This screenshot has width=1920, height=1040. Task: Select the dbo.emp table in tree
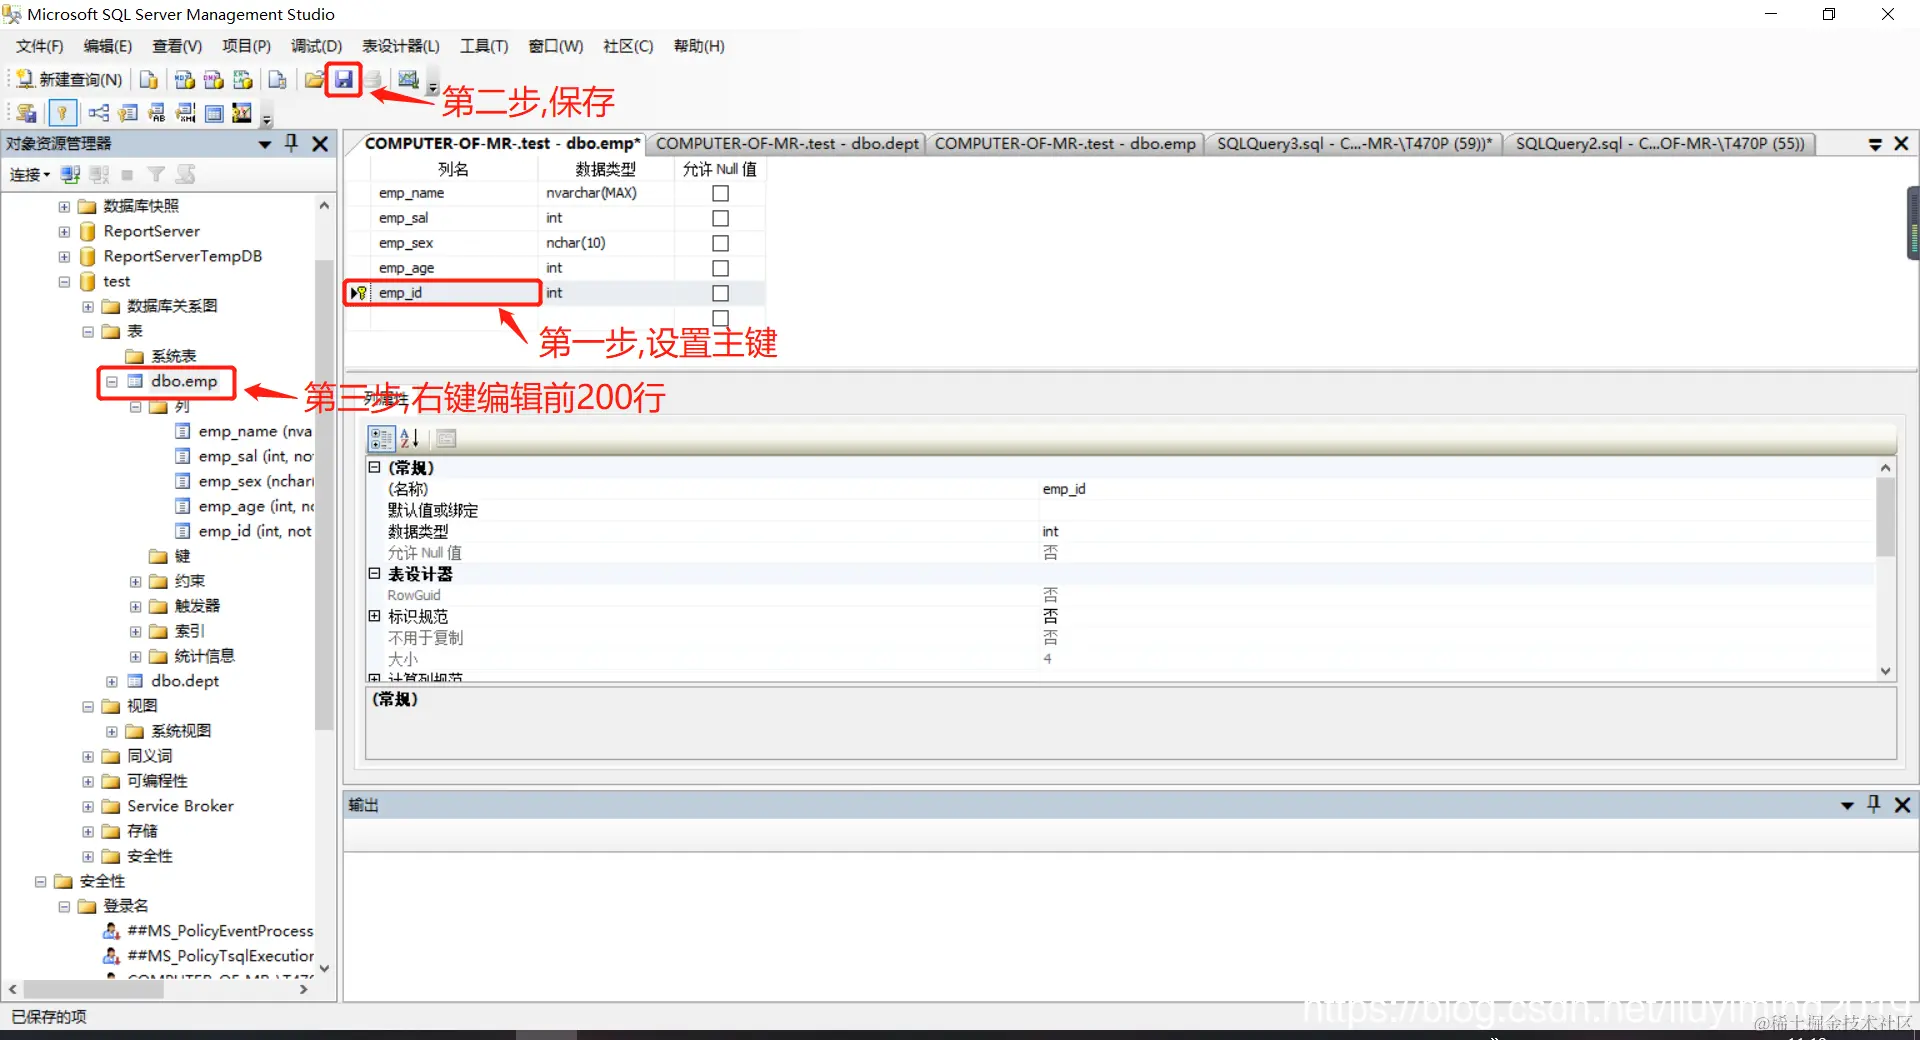[x=184, y=381]
